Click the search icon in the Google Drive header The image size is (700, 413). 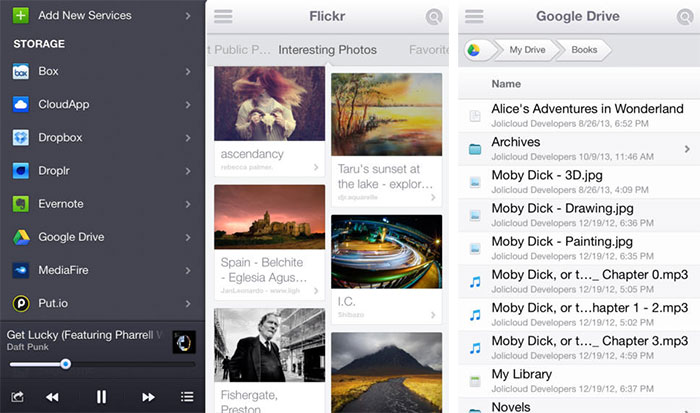[x=684, y=17]
